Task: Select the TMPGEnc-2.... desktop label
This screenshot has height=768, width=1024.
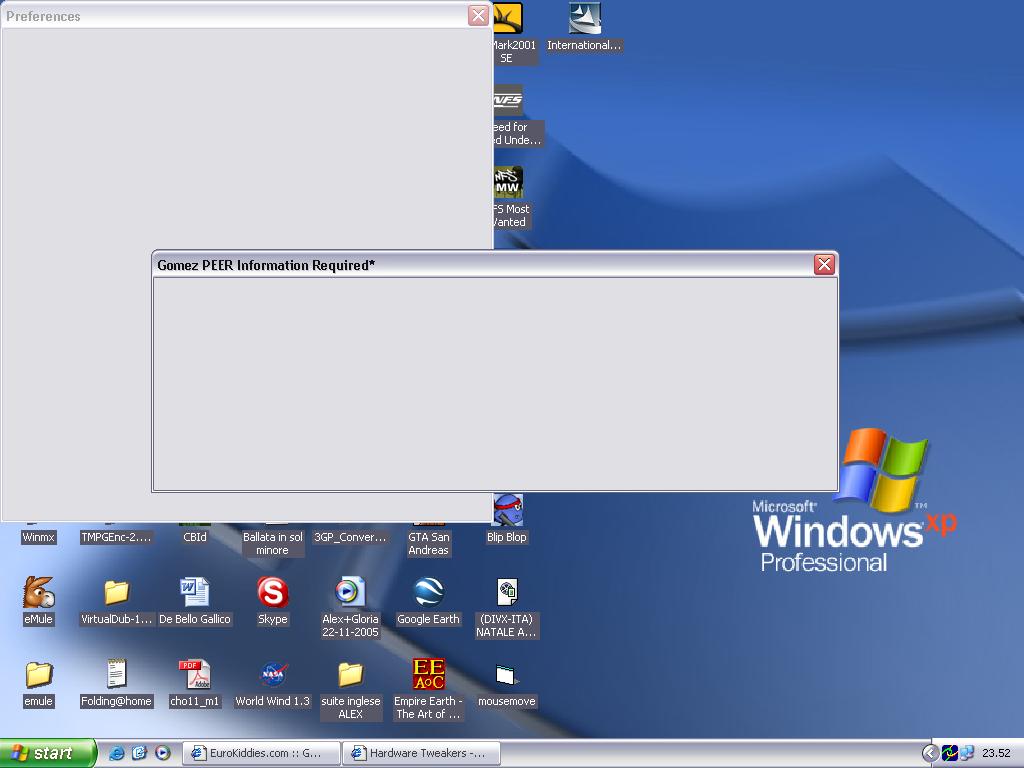Action: click(x=116, y=537)
